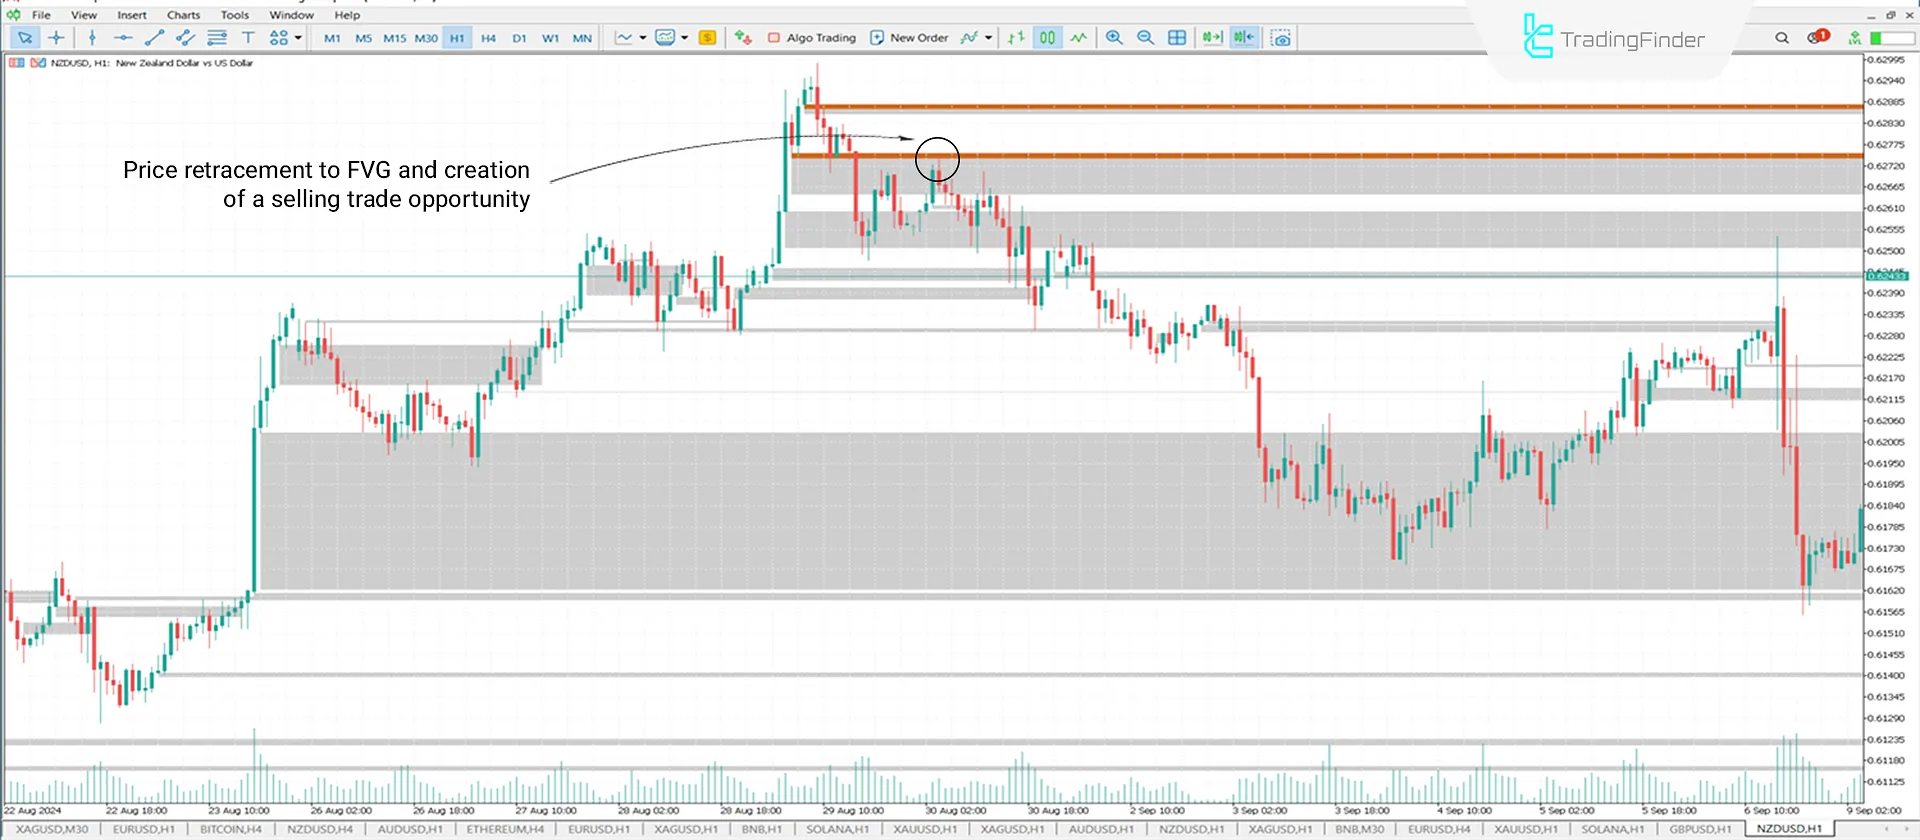Switch to the XAGUSD,M30 chart tab

52,829
